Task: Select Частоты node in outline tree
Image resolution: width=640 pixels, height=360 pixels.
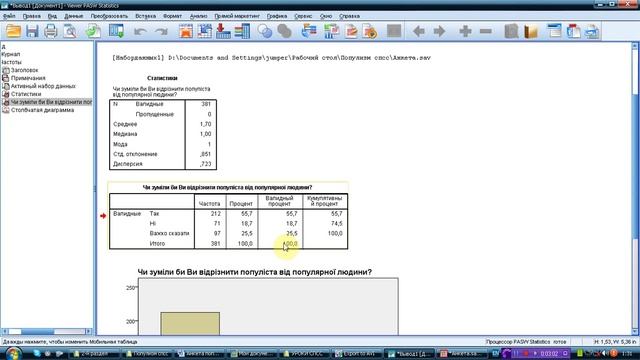Action: [11, 62]
